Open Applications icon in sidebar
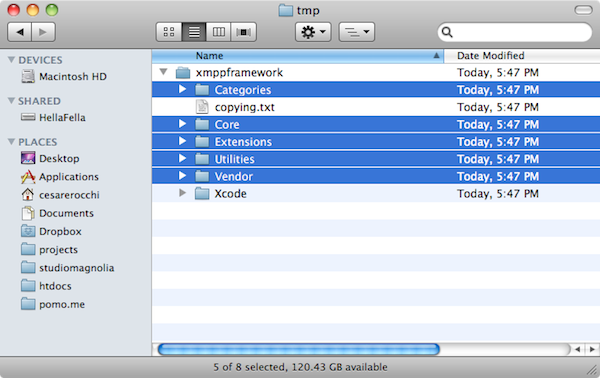Screen dimensions: 600x378 (x=28, y=176)
